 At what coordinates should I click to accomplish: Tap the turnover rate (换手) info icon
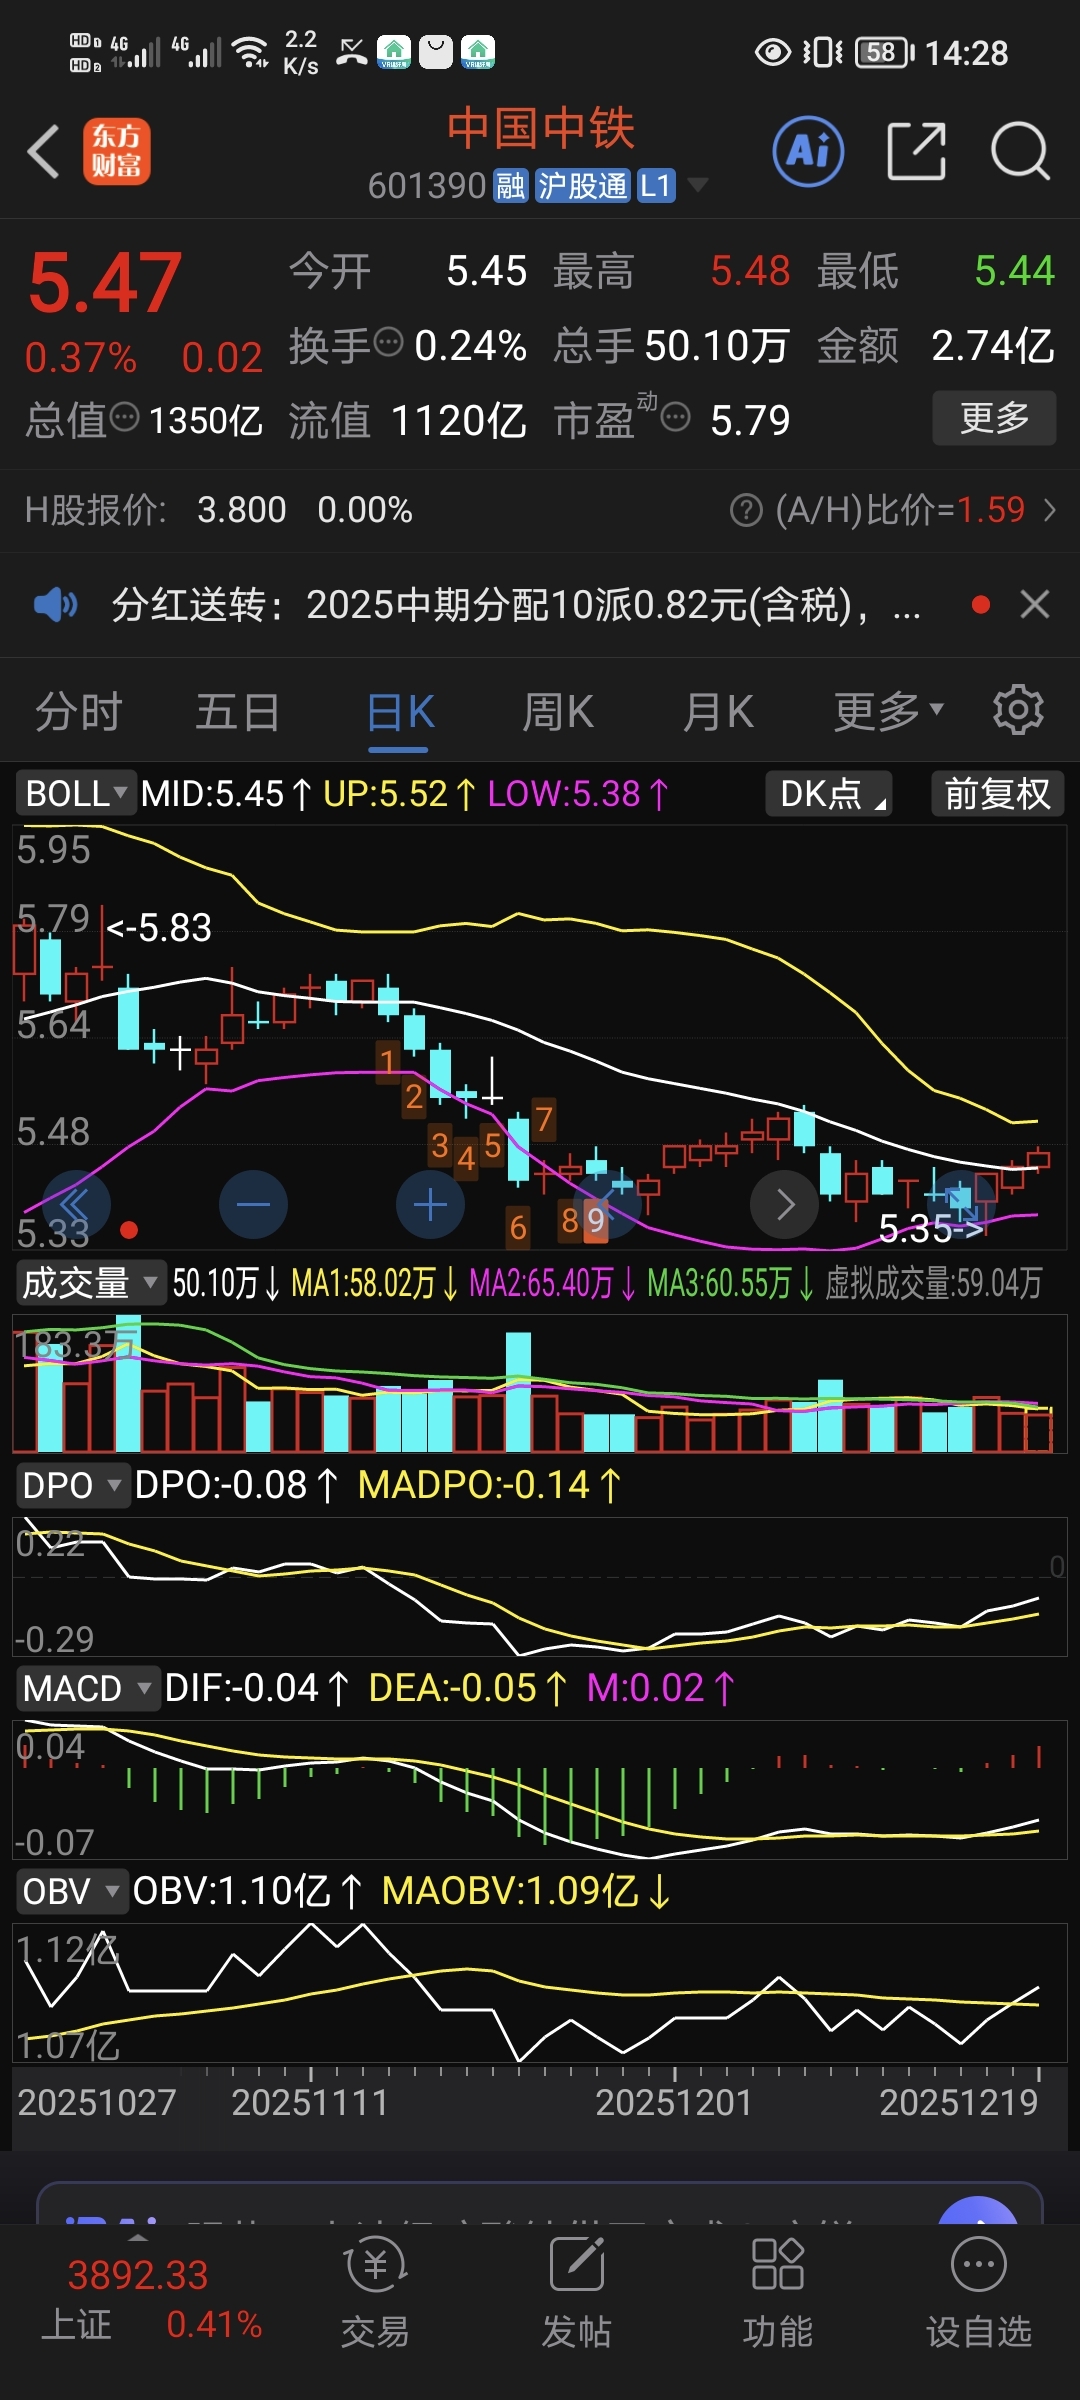pos(388,342)
